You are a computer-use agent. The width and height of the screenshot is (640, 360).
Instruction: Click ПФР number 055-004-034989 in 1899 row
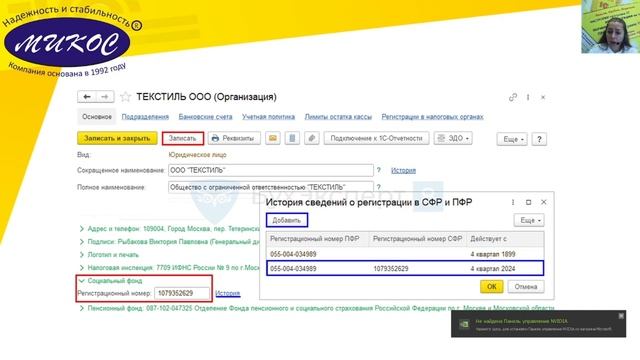click(293, 254)
